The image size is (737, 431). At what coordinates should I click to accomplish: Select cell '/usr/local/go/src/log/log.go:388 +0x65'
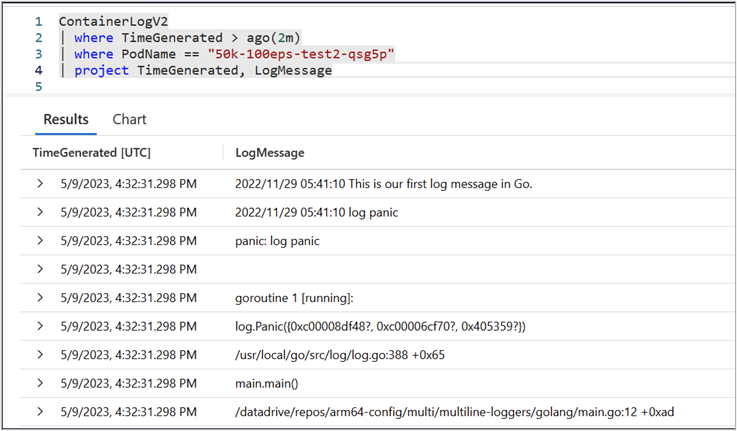tap(340, 355)
